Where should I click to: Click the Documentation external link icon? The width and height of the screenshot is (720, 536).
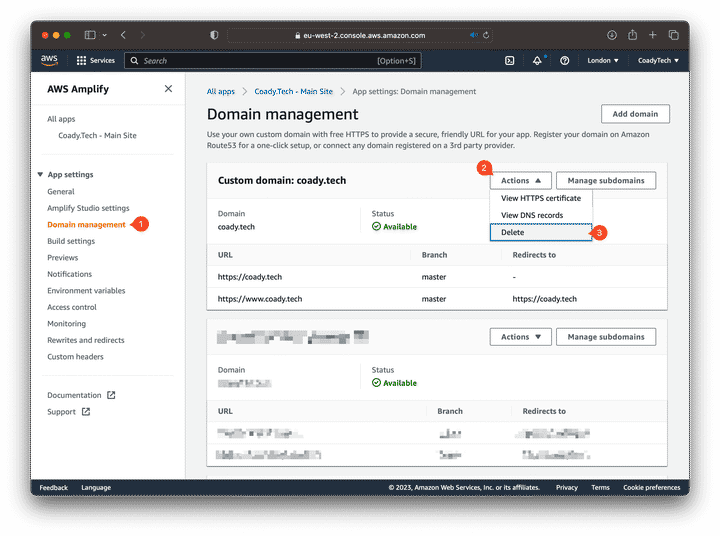[x=111, y=395]
